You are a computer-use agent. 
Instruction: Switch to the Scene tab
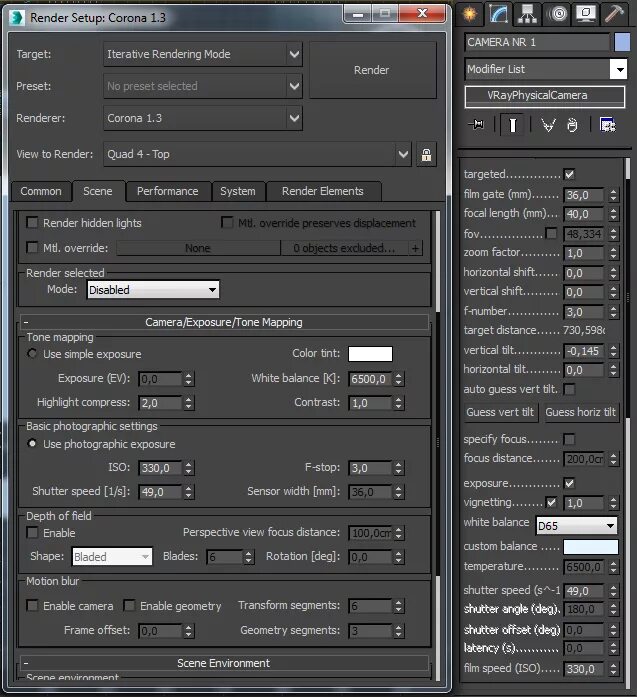[x=98, y=191]
